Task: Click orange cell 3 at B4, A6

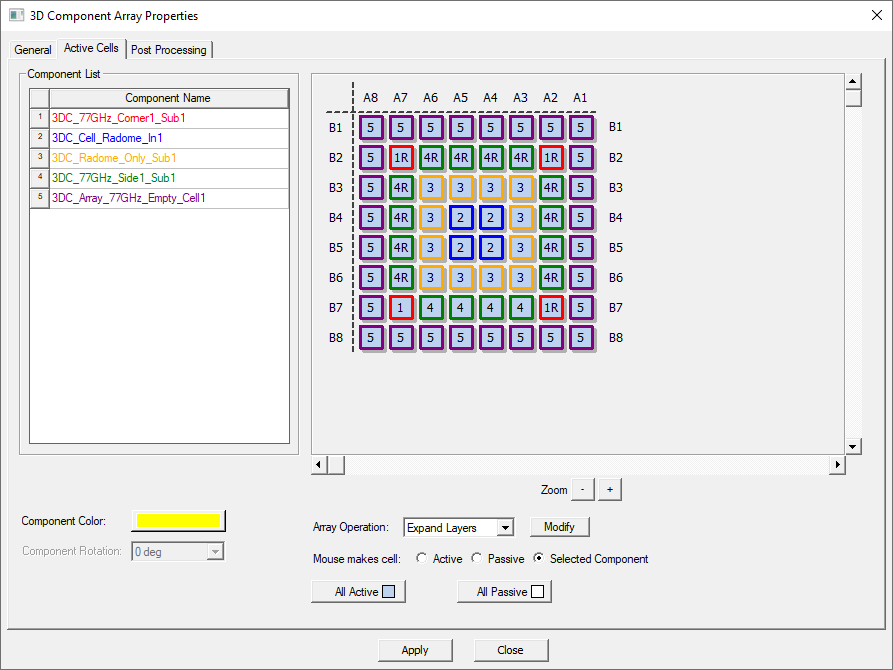Action: [x=431, y=218]
